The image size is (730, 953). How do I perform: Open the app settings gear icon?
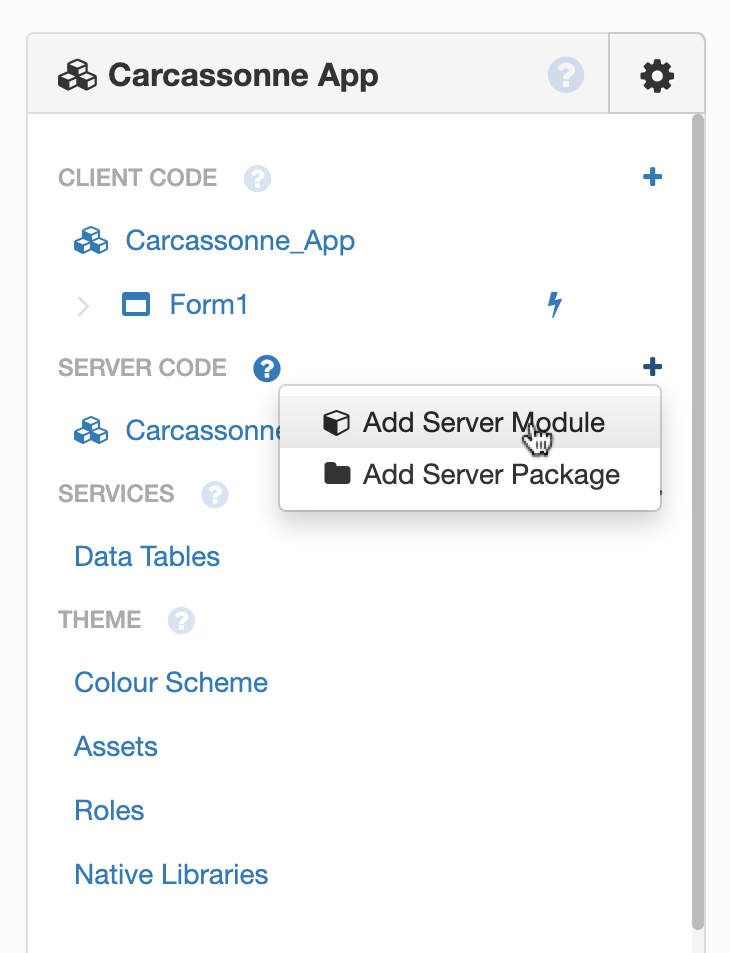[x=657, y=76]
